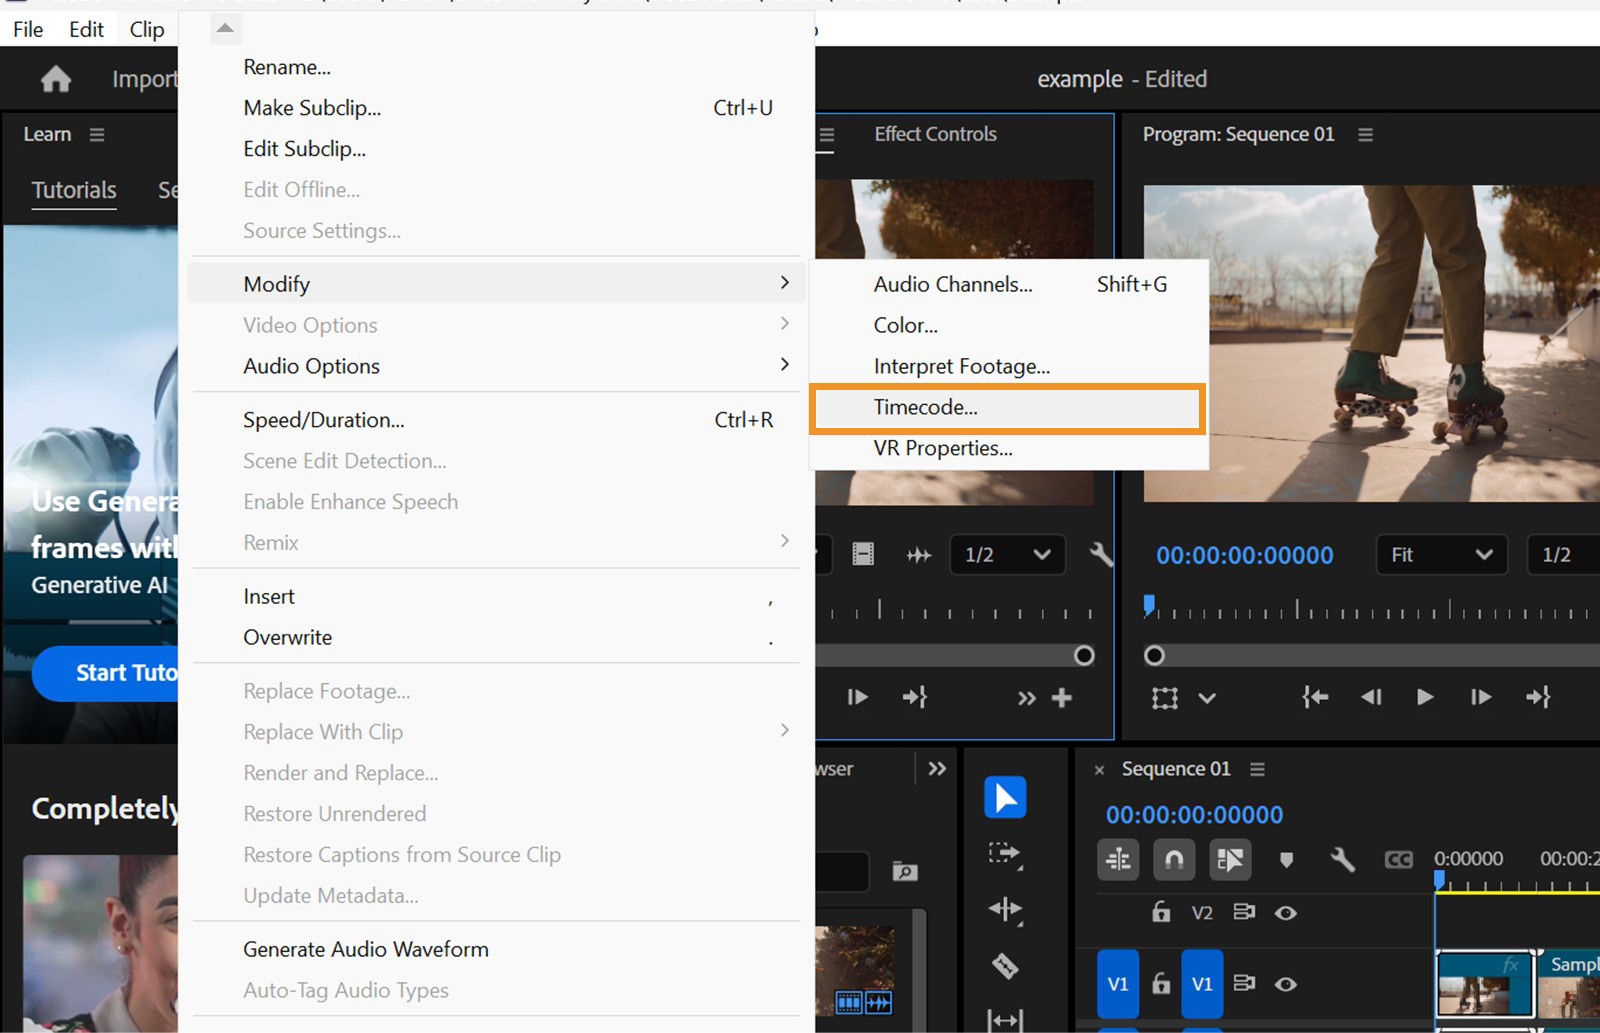Toggle visibility of track V2
1600x1033 pixels.
coord(1287,913)
